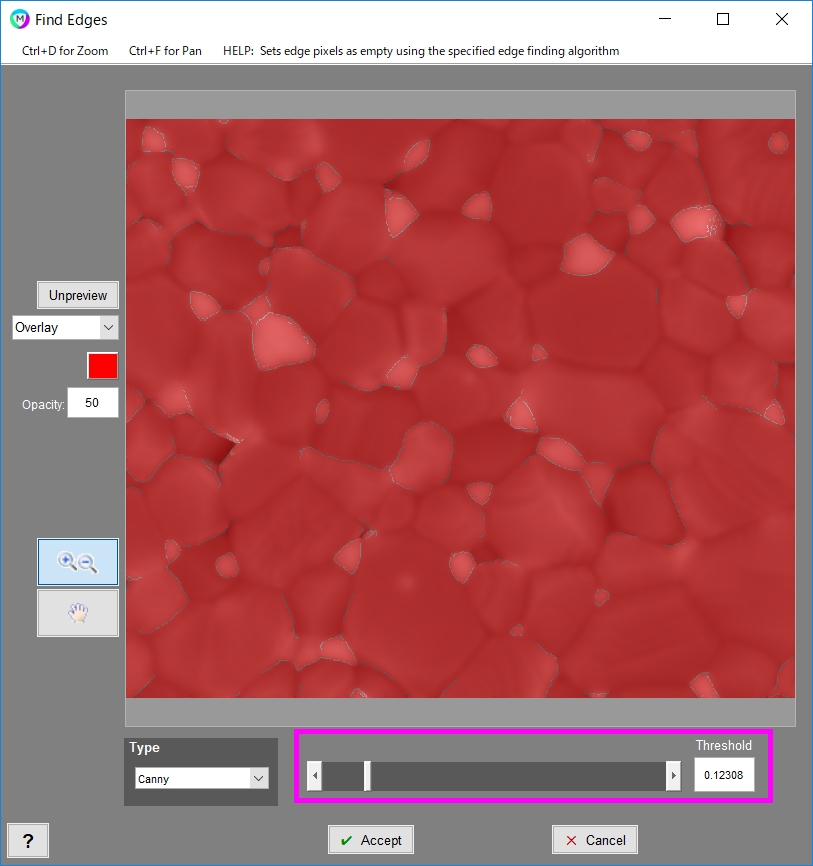Open the red overlay color swatch
Screen dimensions: 813x866
pyautogui.click(x=103, y=366)
